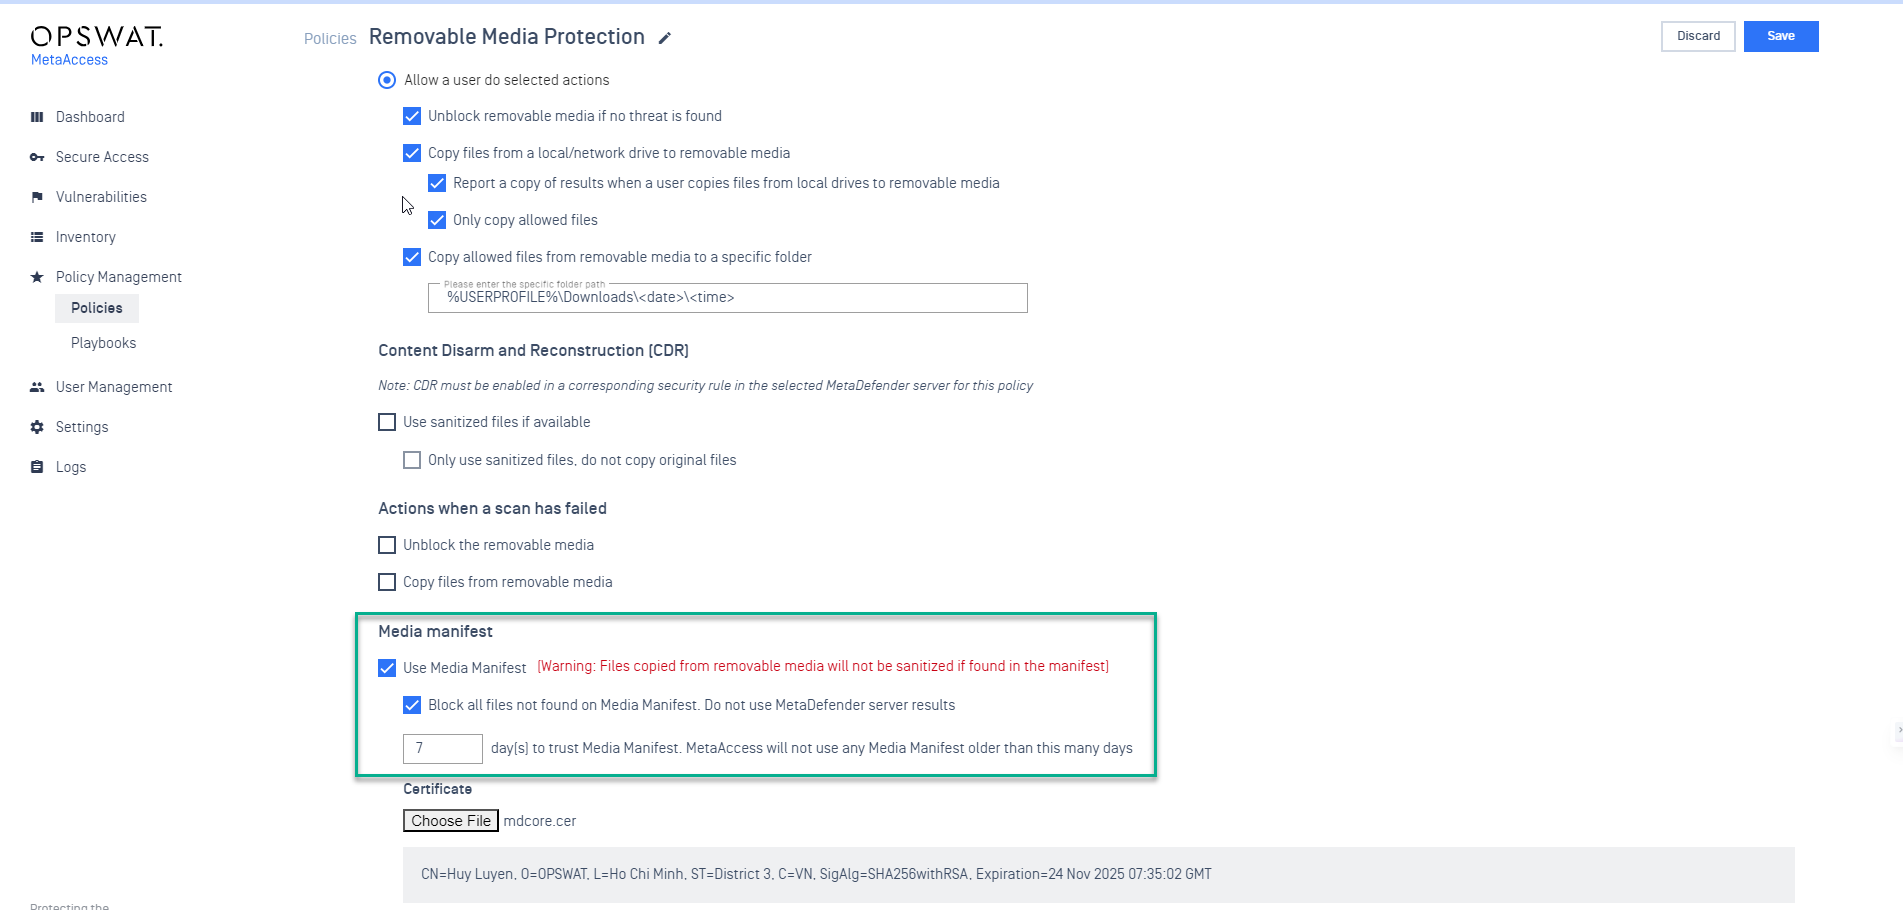Edit policy name with pencil icon
This screenshot has height=910, width=1903.
pyautogui.click(x=665, y=38)
